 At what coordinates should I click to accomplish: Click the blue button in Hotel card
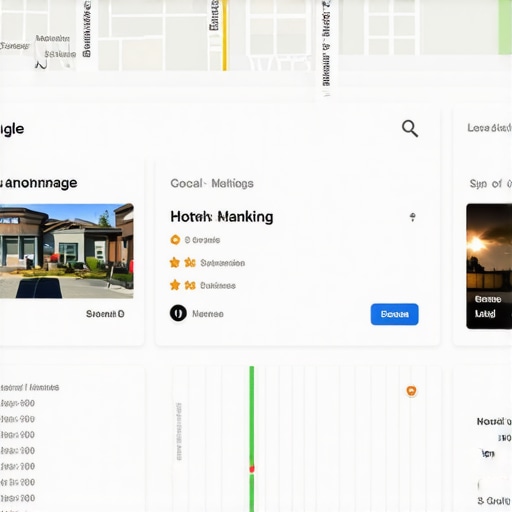pos(394,314)
